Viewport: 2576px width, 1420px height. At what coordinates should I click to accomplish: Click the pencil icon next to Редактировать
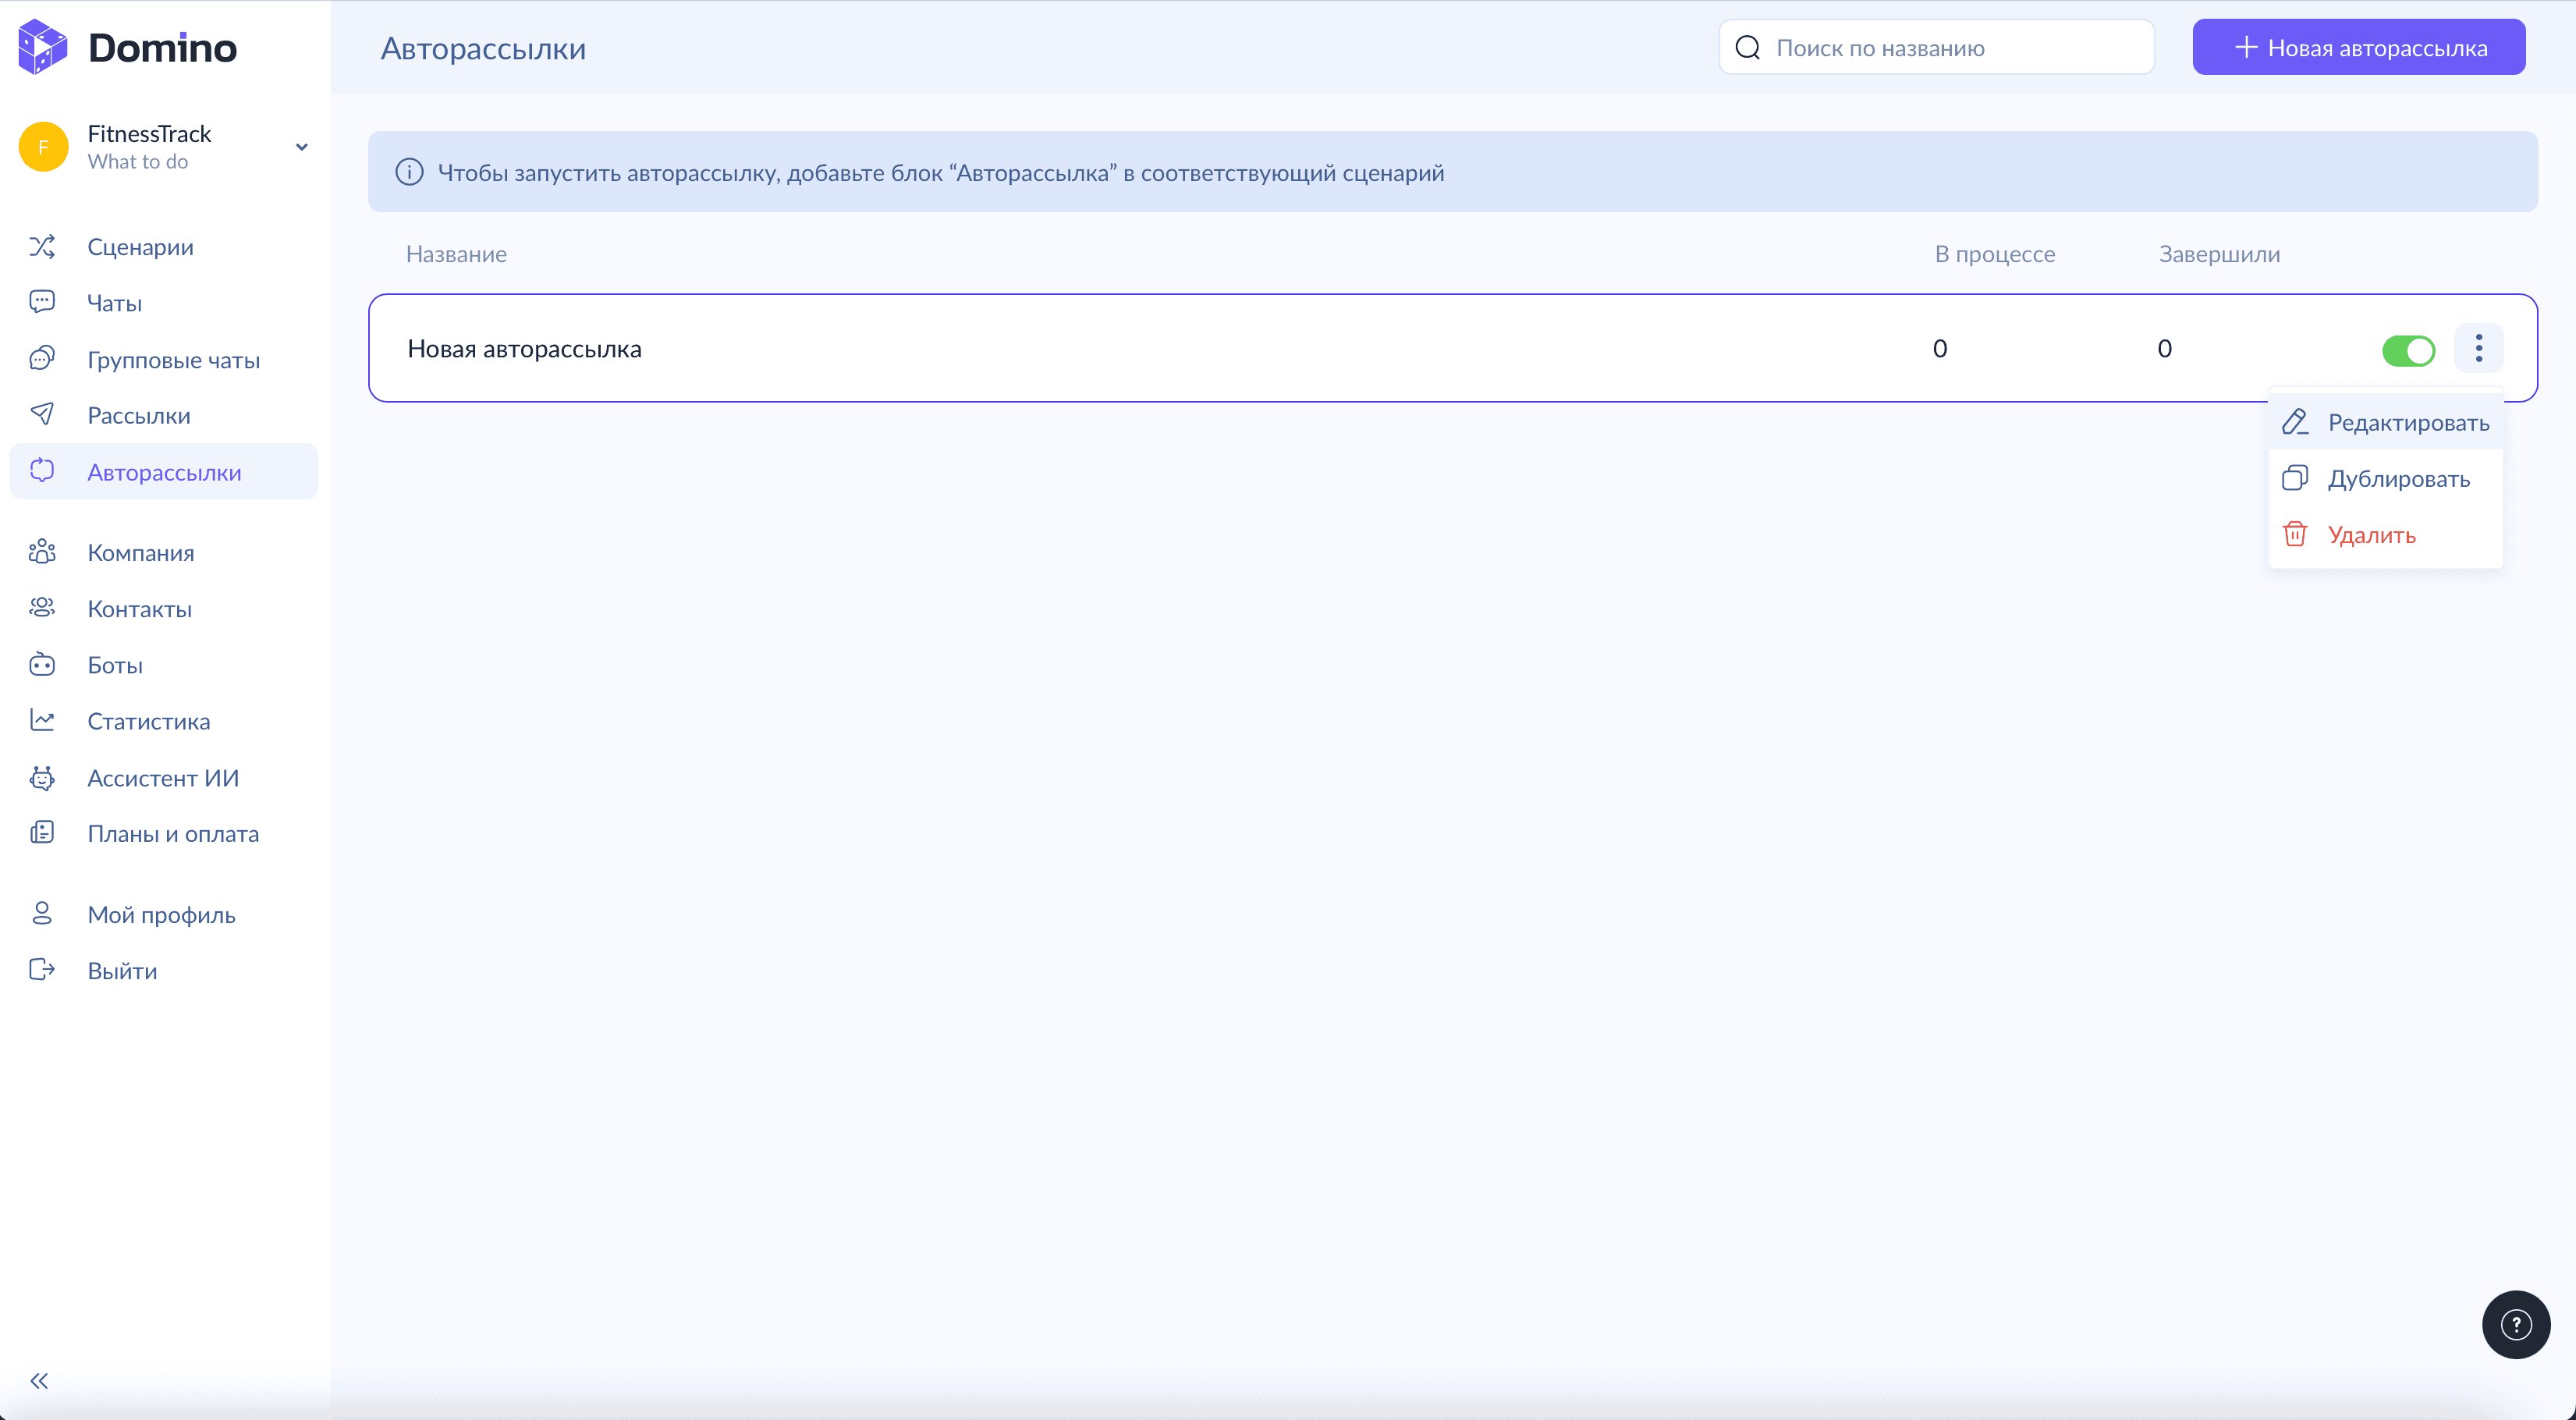(2295, 422)
